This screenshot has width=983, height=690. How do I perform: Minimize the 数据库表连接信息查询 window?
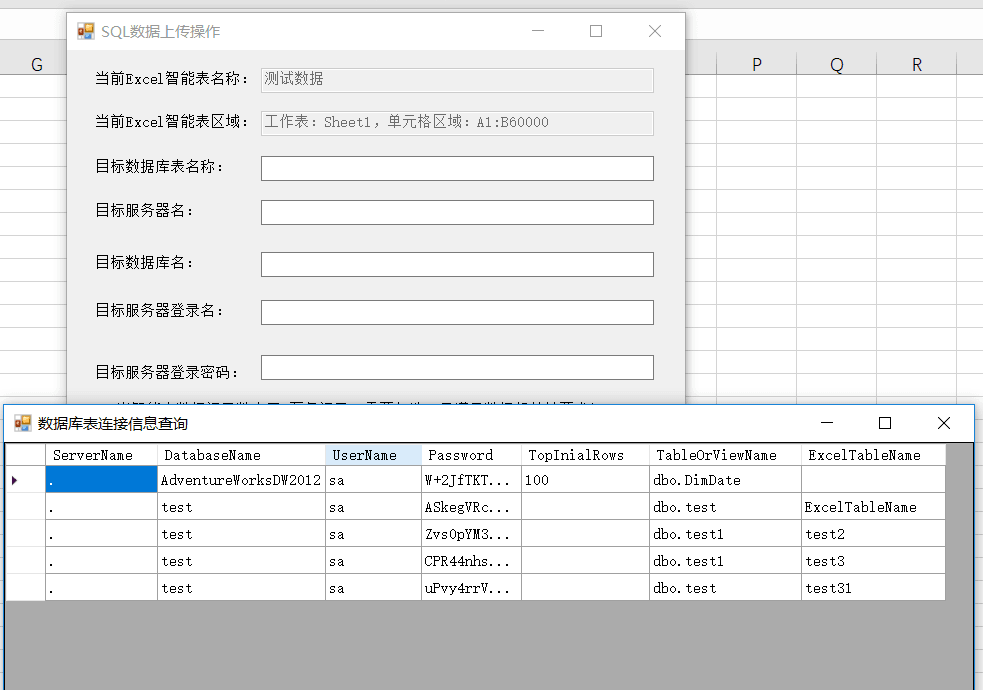click(x=827, y=423)
